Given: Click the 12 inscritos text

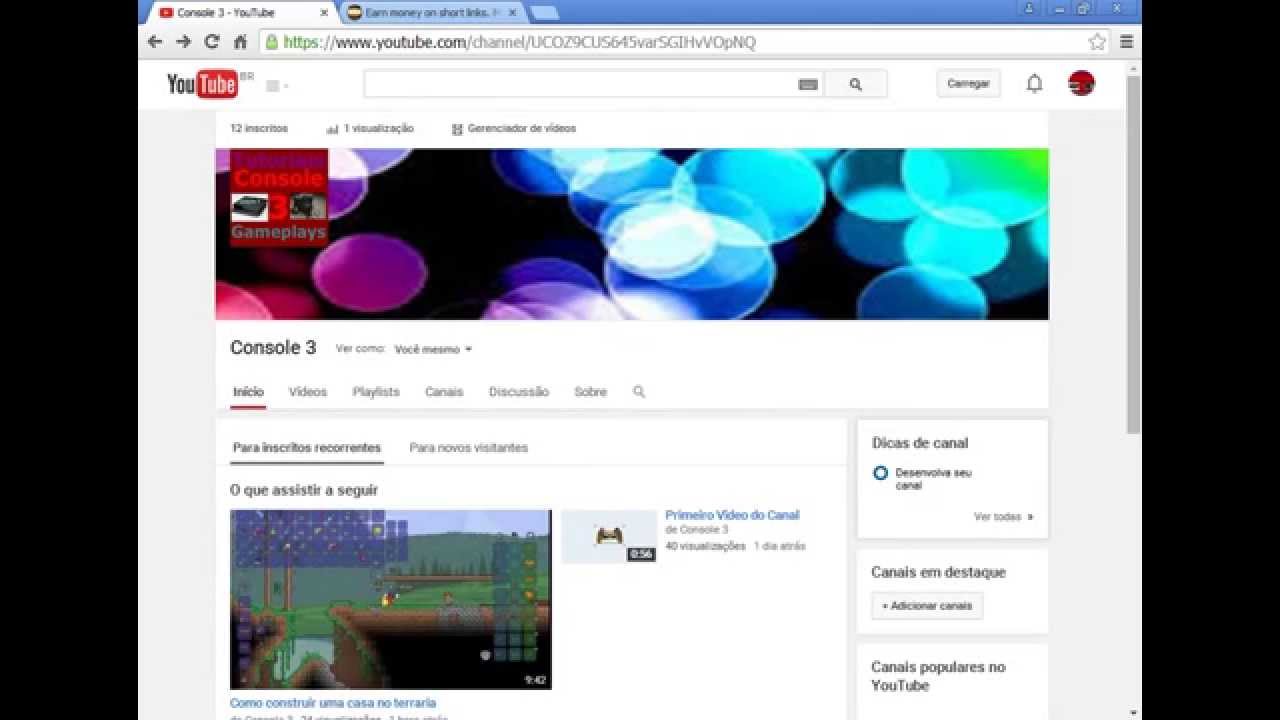Looking at the screenshot, I should pos(259,129).
